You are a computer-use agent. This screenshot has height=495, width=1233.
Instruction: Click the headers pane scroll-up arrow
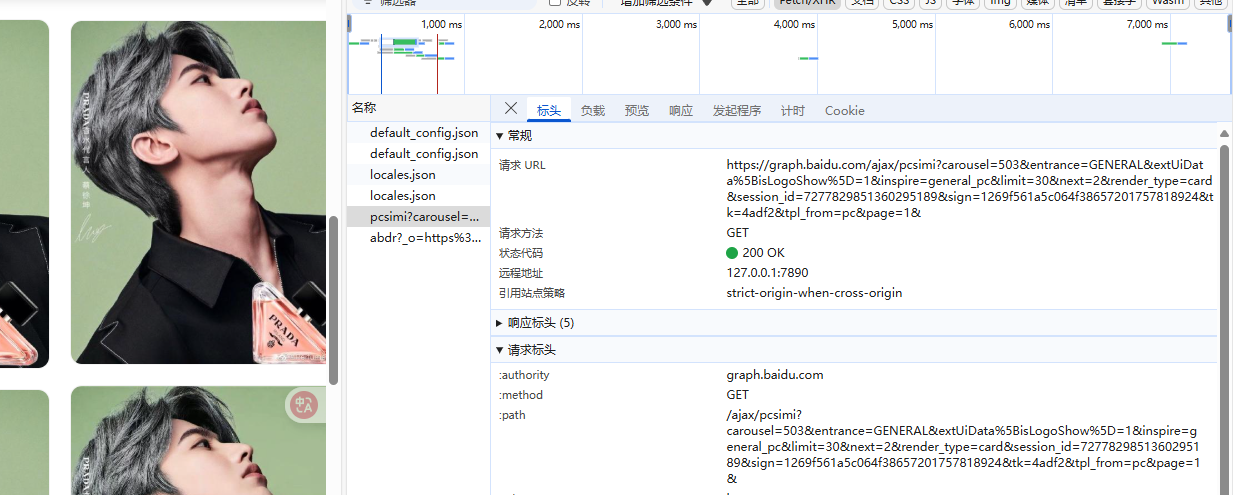(x=1224, y=133)
